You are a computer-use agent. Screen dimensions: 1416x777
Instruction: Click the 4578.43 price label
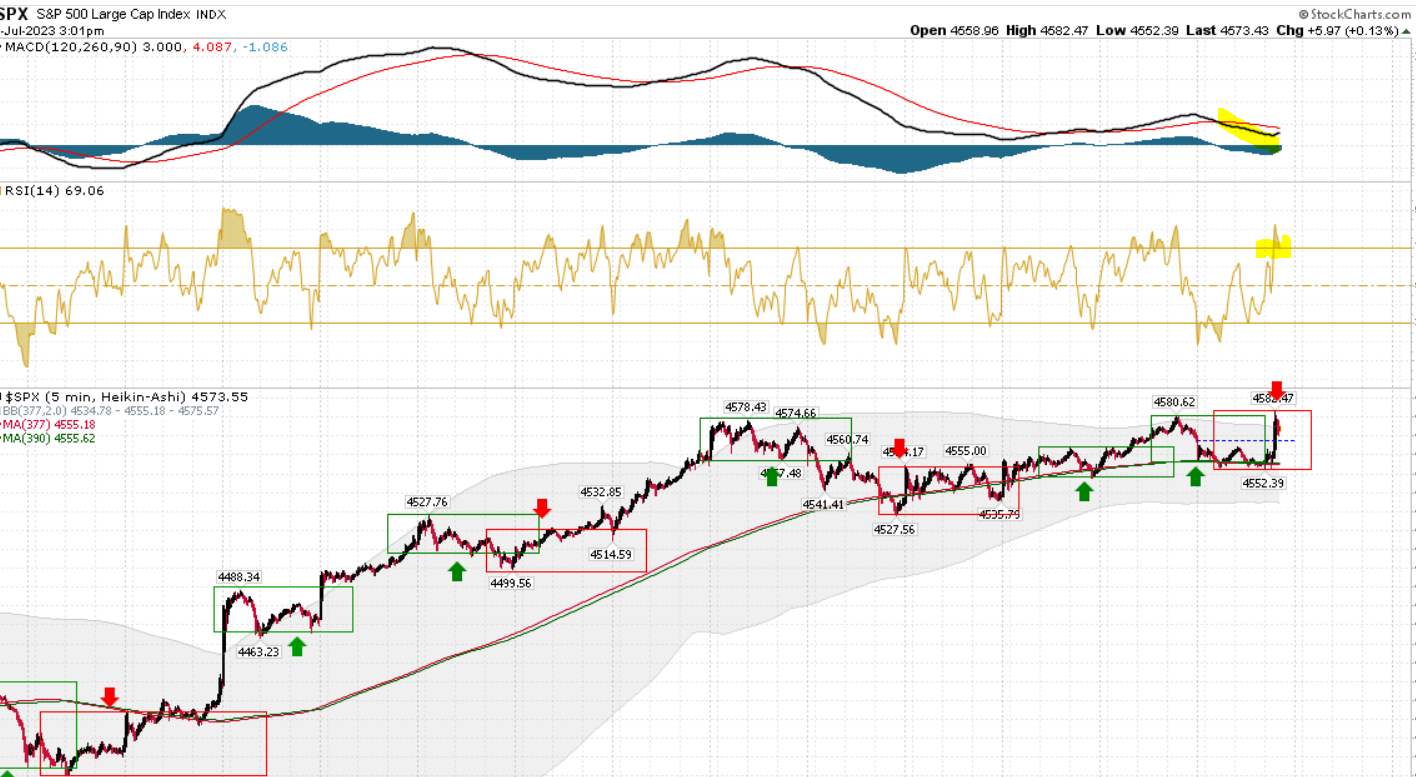pyautogui.click(x=746, y=408)
